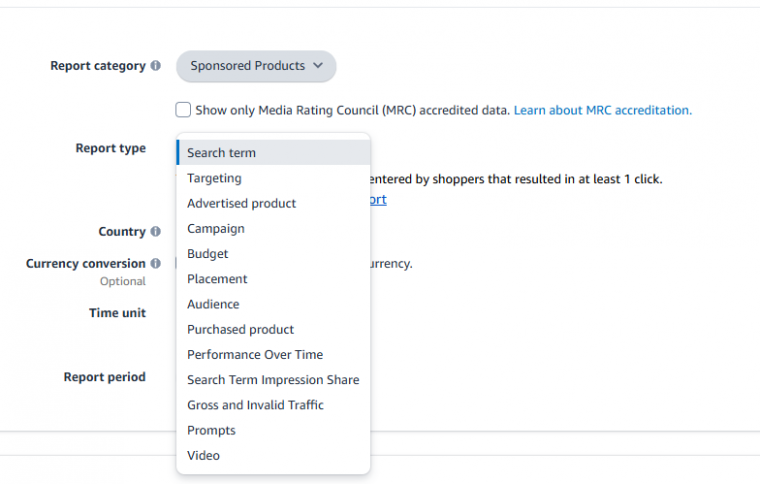The image size is (760, 484).
Task: Select Audience from the dropdown list
Action: [x=273, y=304]
